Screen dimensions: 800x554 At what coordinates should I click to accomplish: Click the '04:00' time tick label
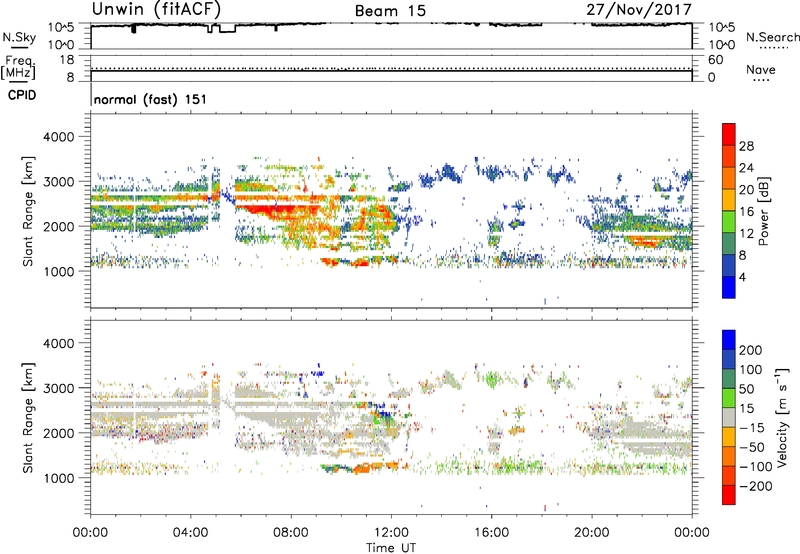point(190,533)
